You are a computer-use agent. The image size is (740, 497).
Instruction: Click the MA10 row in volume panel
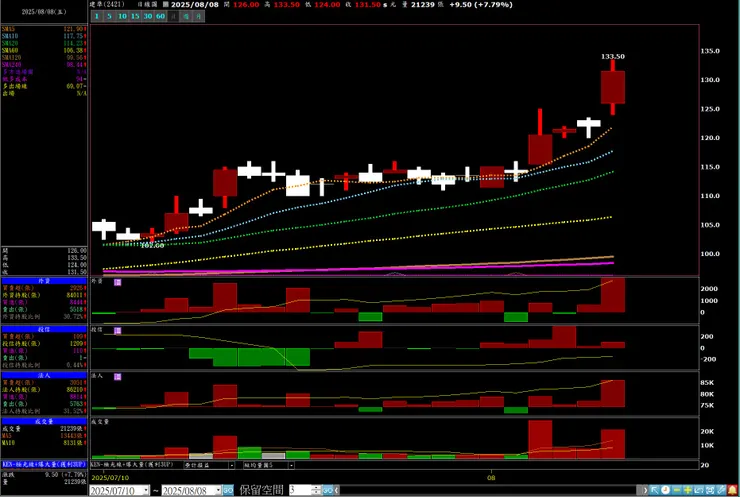(44, 443)
